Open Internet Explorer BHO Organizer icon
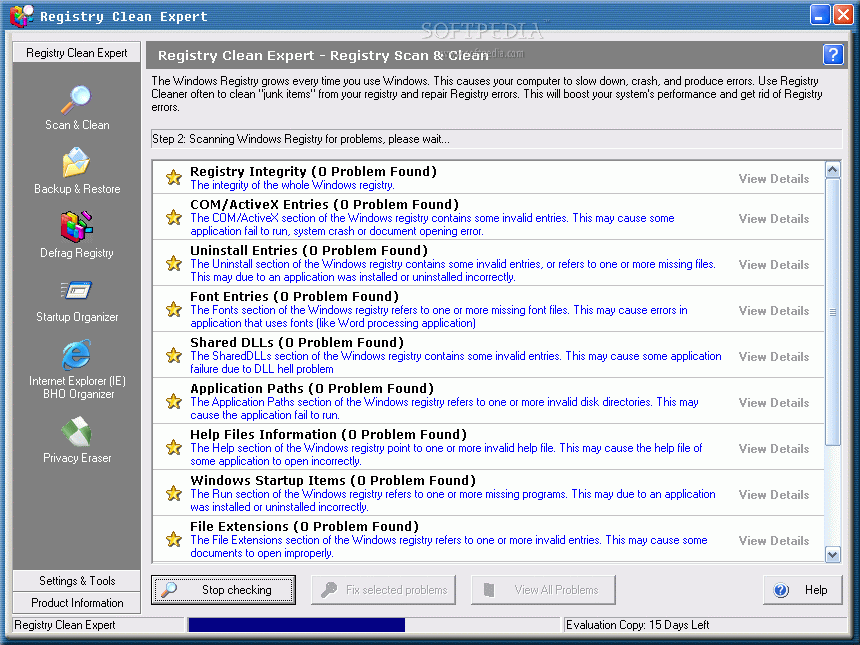Viewport: 860px width, 645px height. [x=76, y=355]
